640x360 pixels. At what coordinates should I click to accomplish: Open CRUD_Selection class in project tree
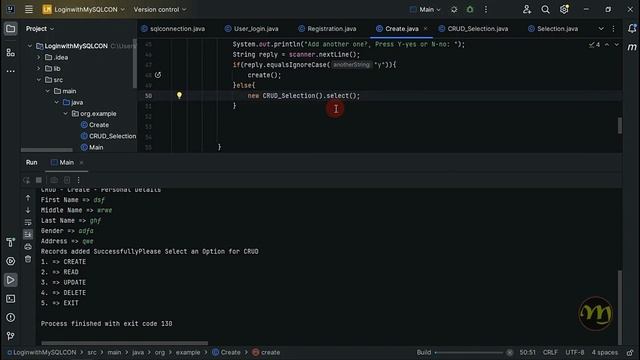(108, 136)
